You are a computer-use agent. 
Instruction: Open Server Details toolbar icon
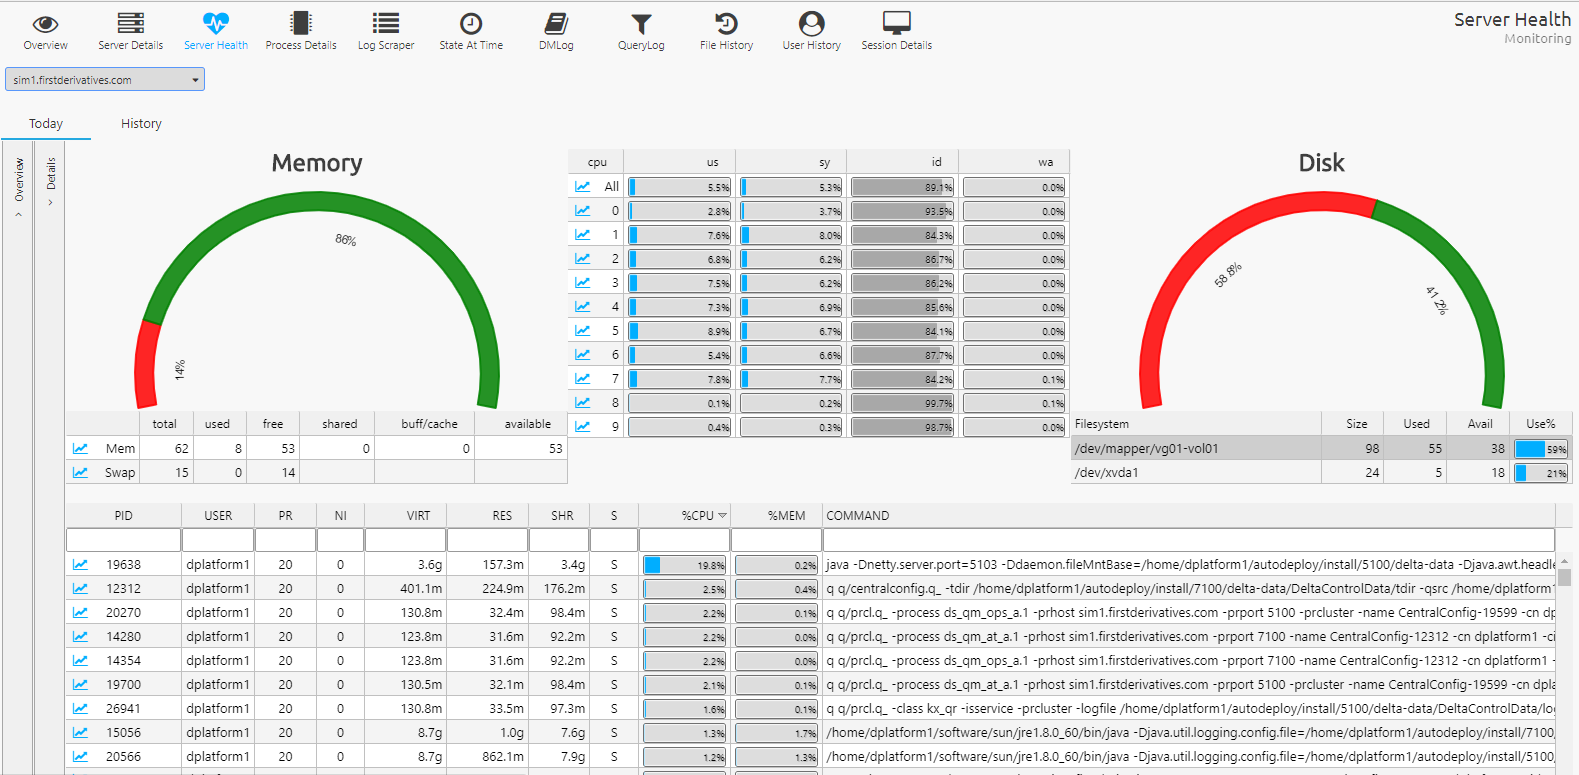point(131,23)
